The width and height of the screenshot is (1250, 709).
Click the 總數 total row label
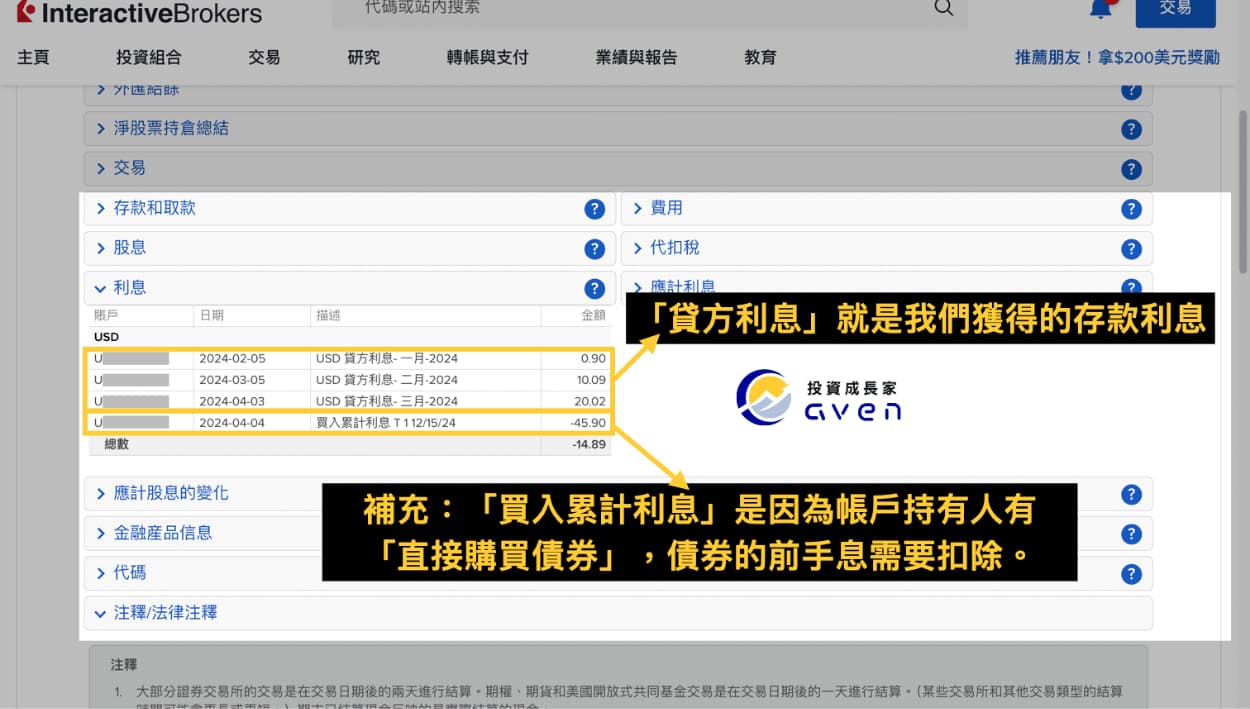coord(117,444)
